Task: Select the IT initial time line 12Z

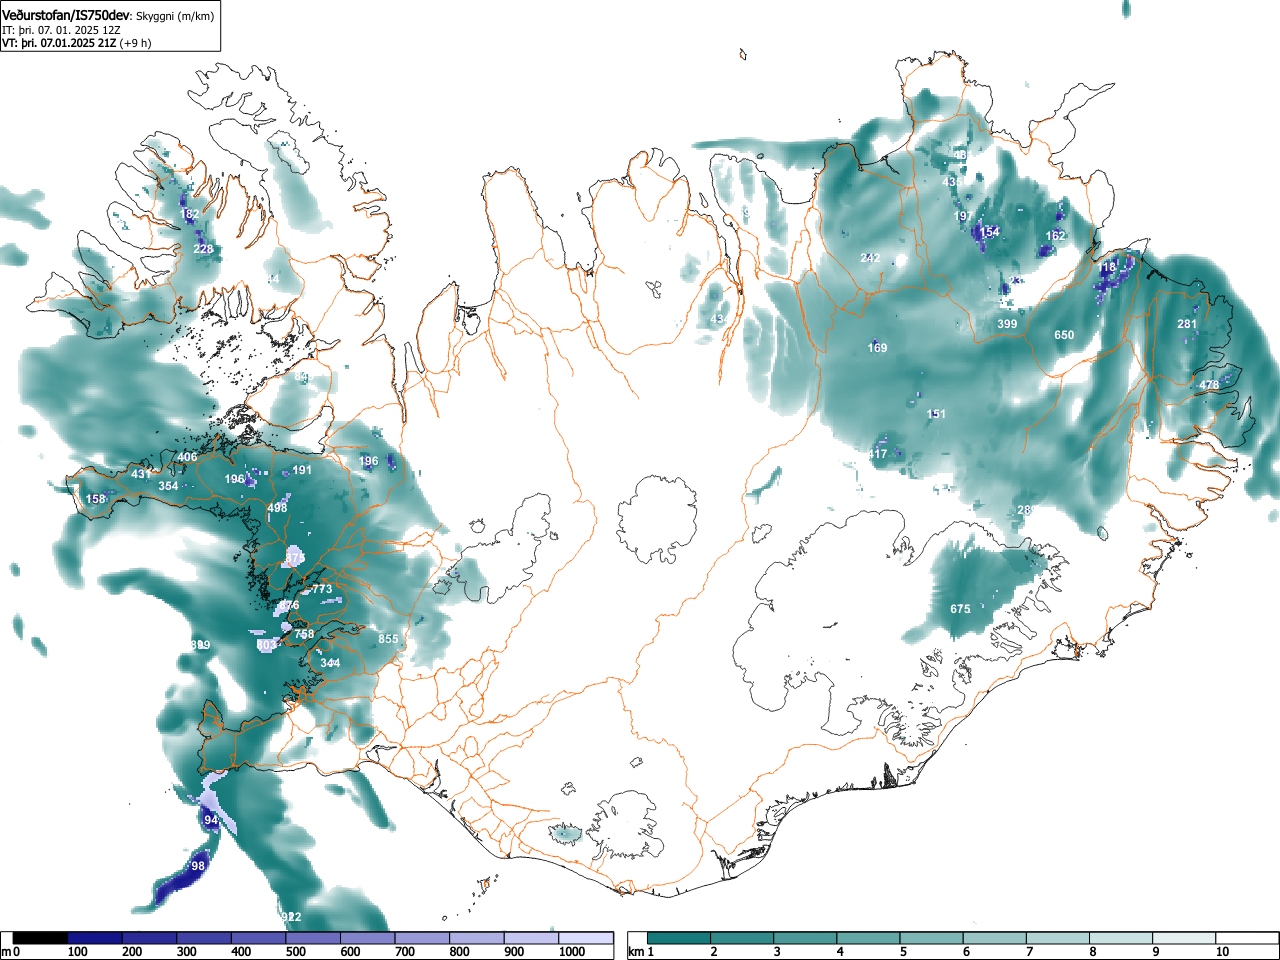Action: tap(61, 30)
